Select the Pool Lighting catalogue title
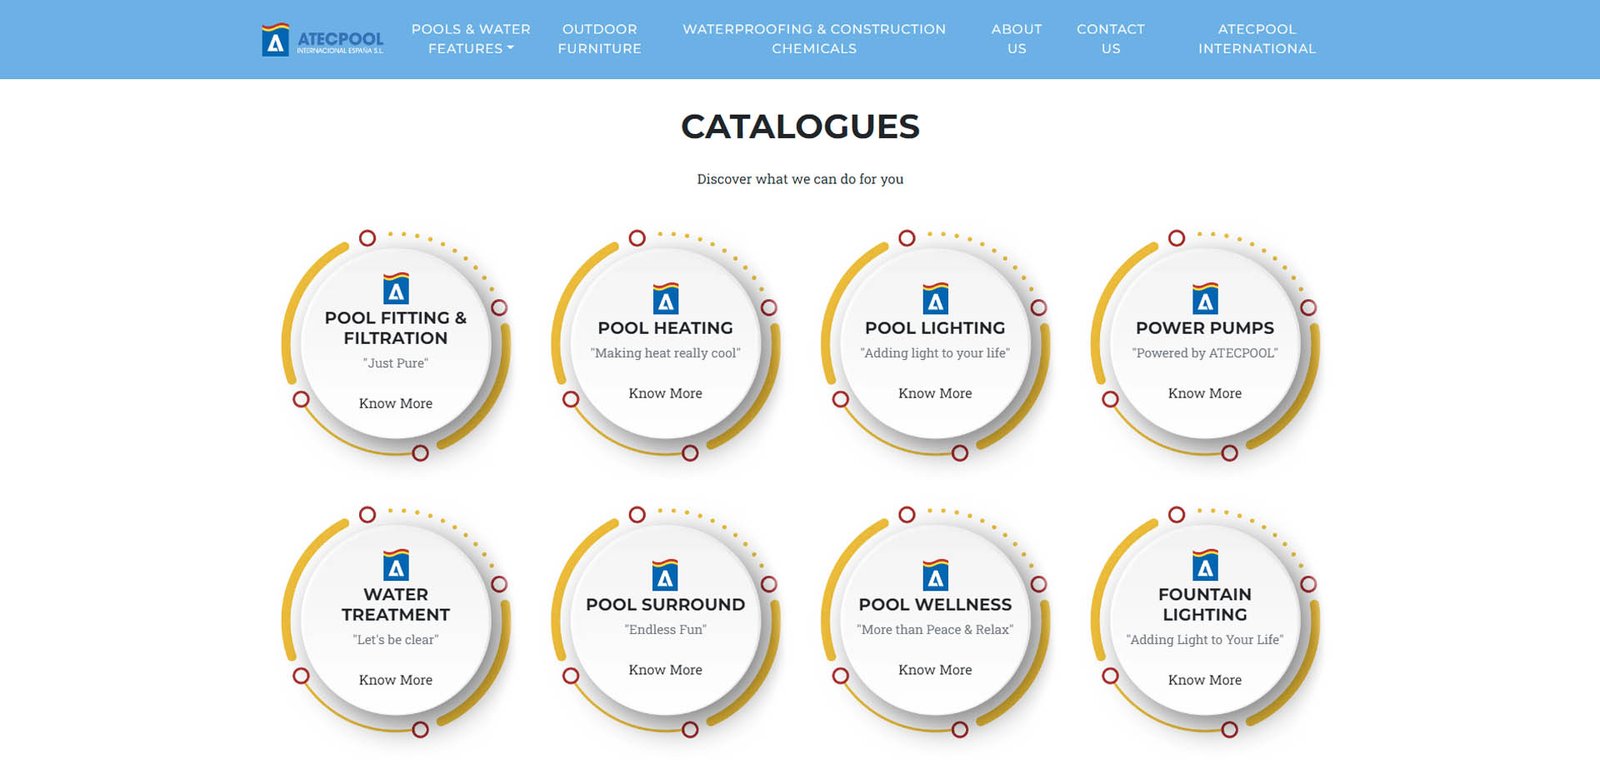 [x=935, y=328]
